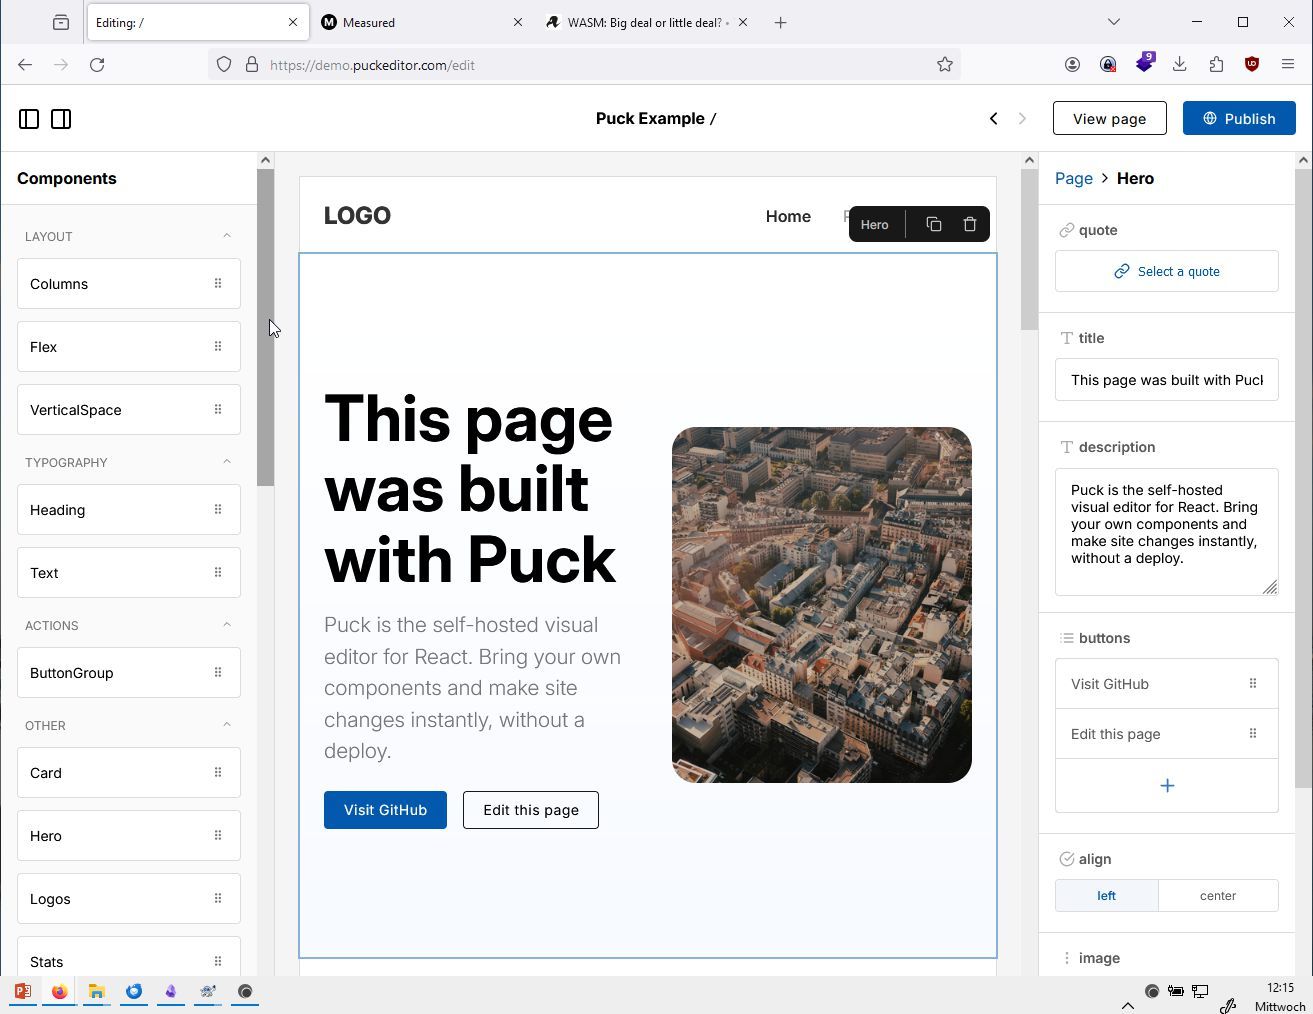
Task: Collapse the OTHER section
Action: click(226, 725)
